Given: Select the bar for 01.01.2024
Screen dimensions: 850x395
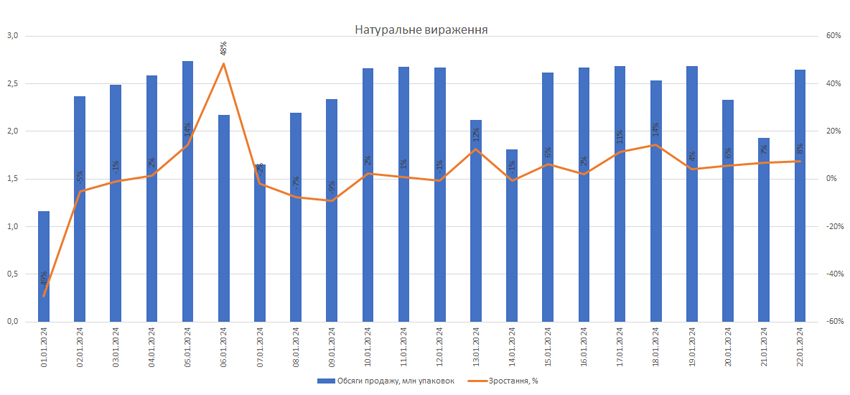Looking at the screenshot, I should [x=43, y=266].
